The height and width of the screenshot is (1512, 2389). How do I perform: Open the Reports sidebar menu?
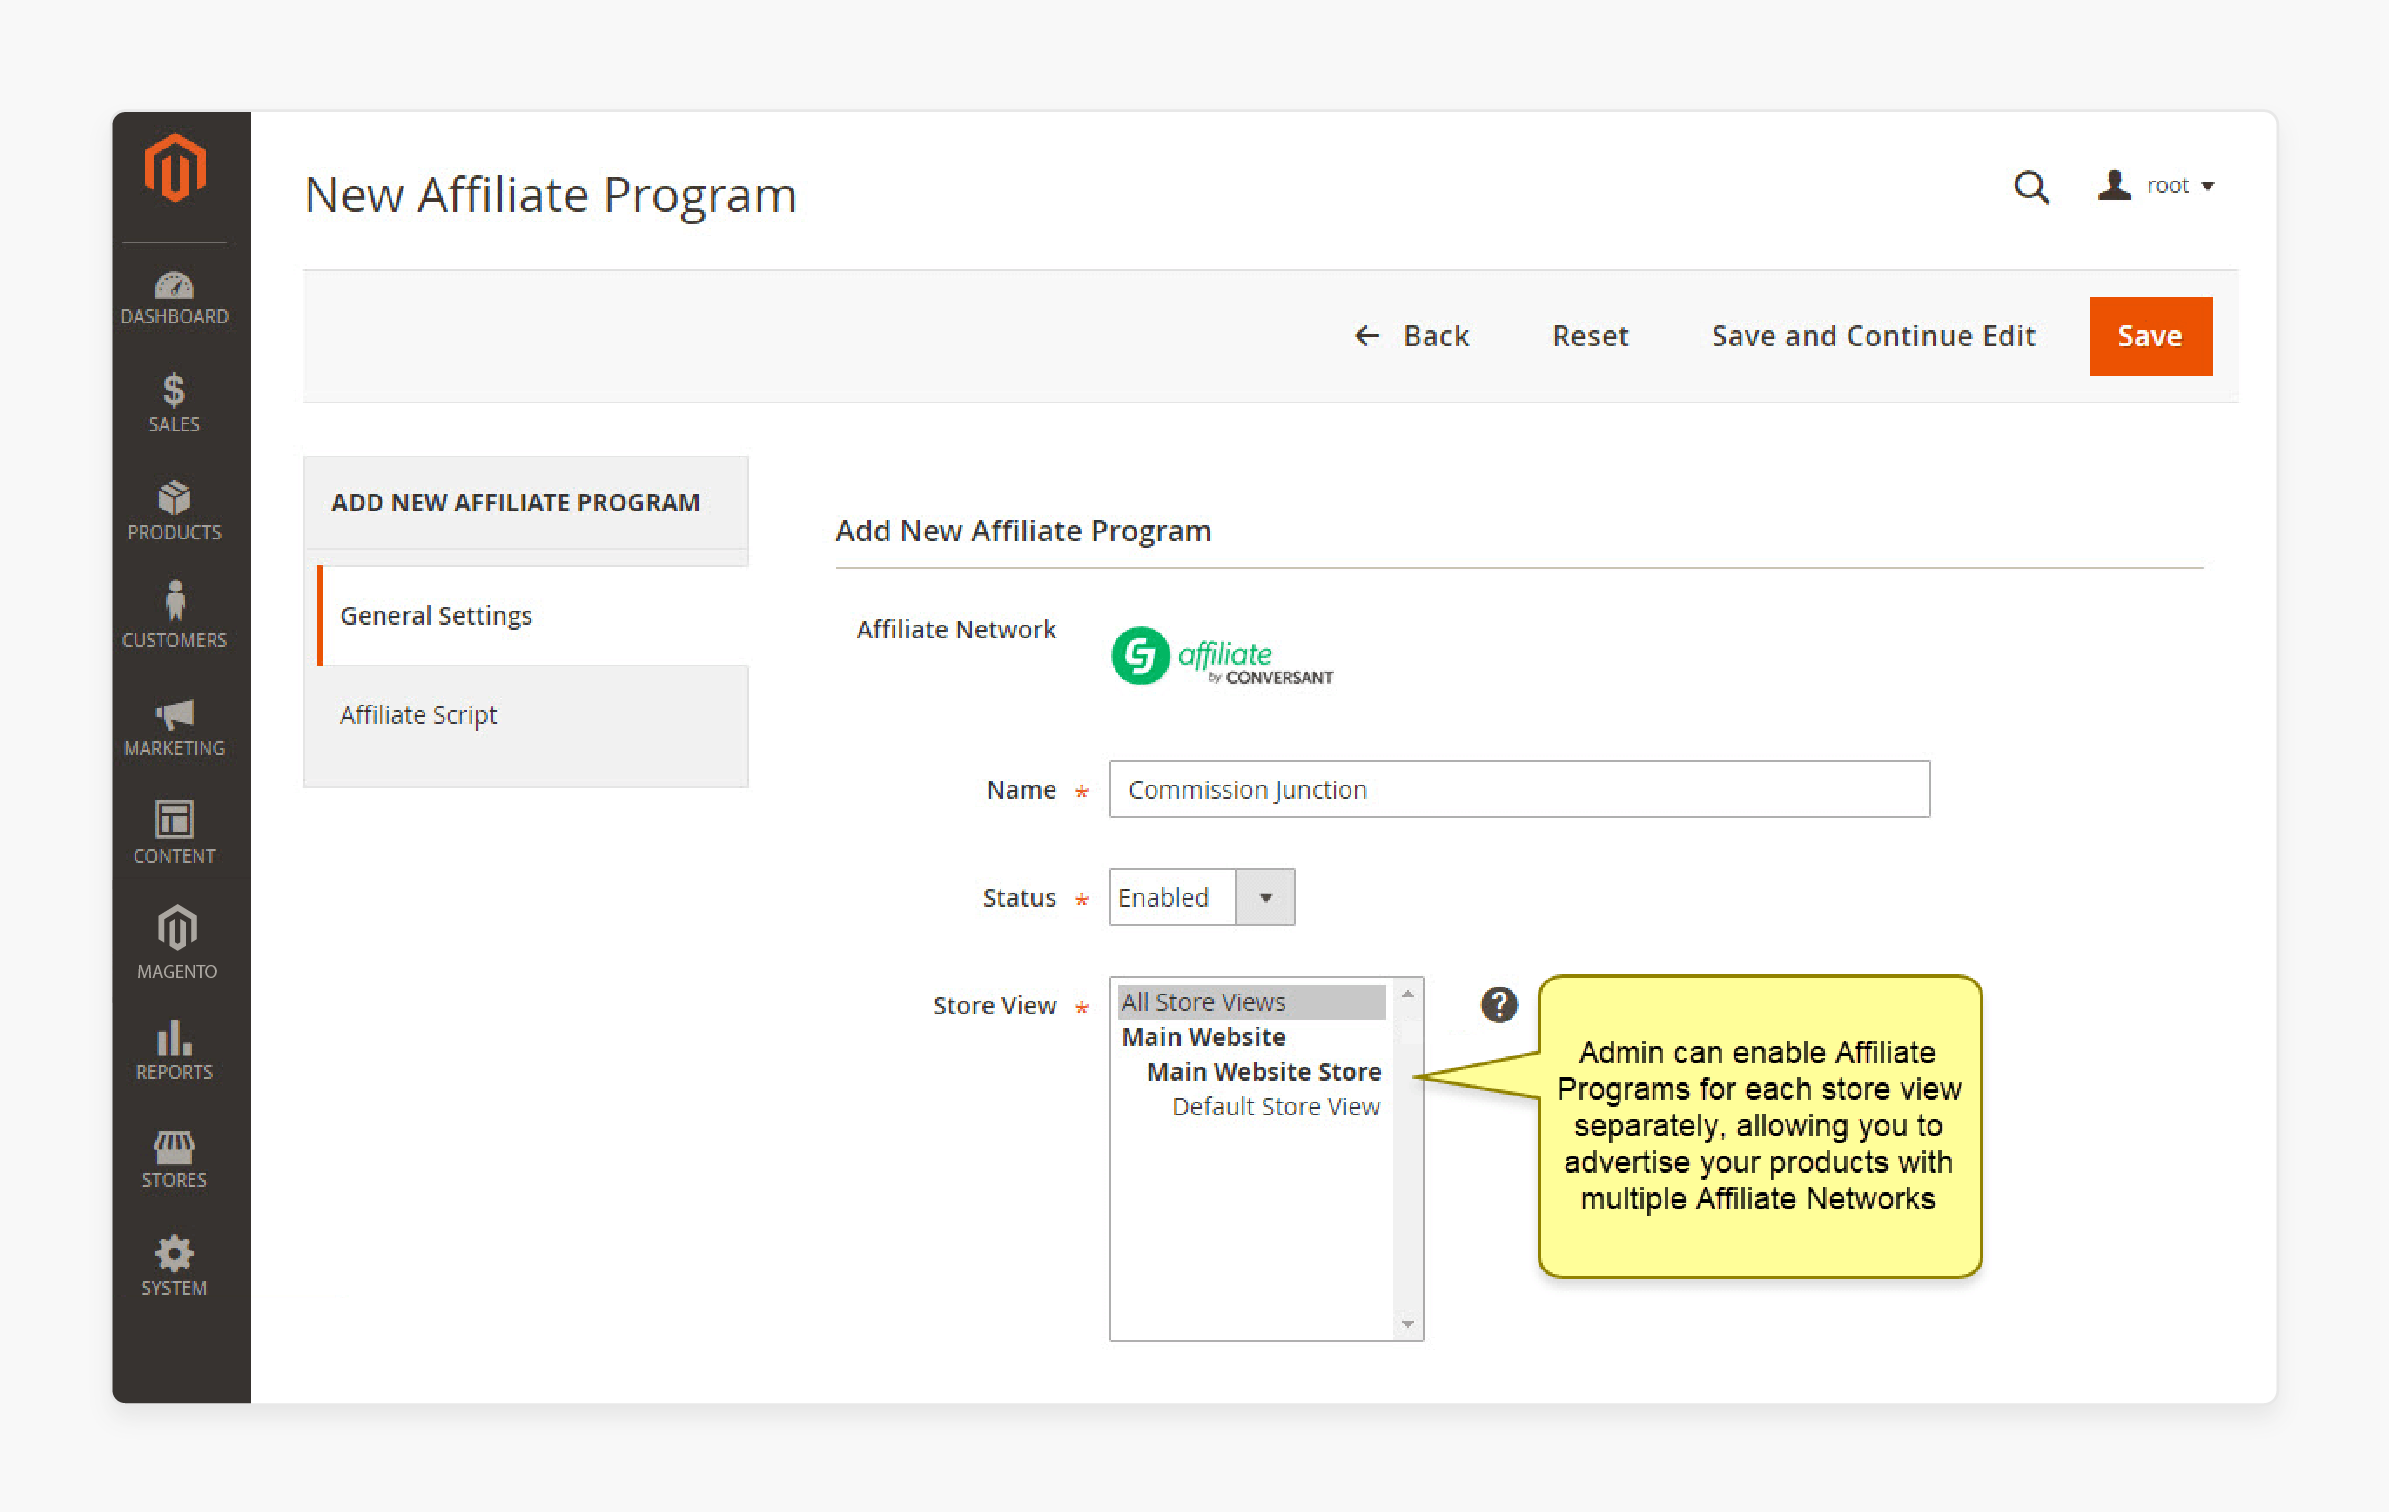point(175,1051)
